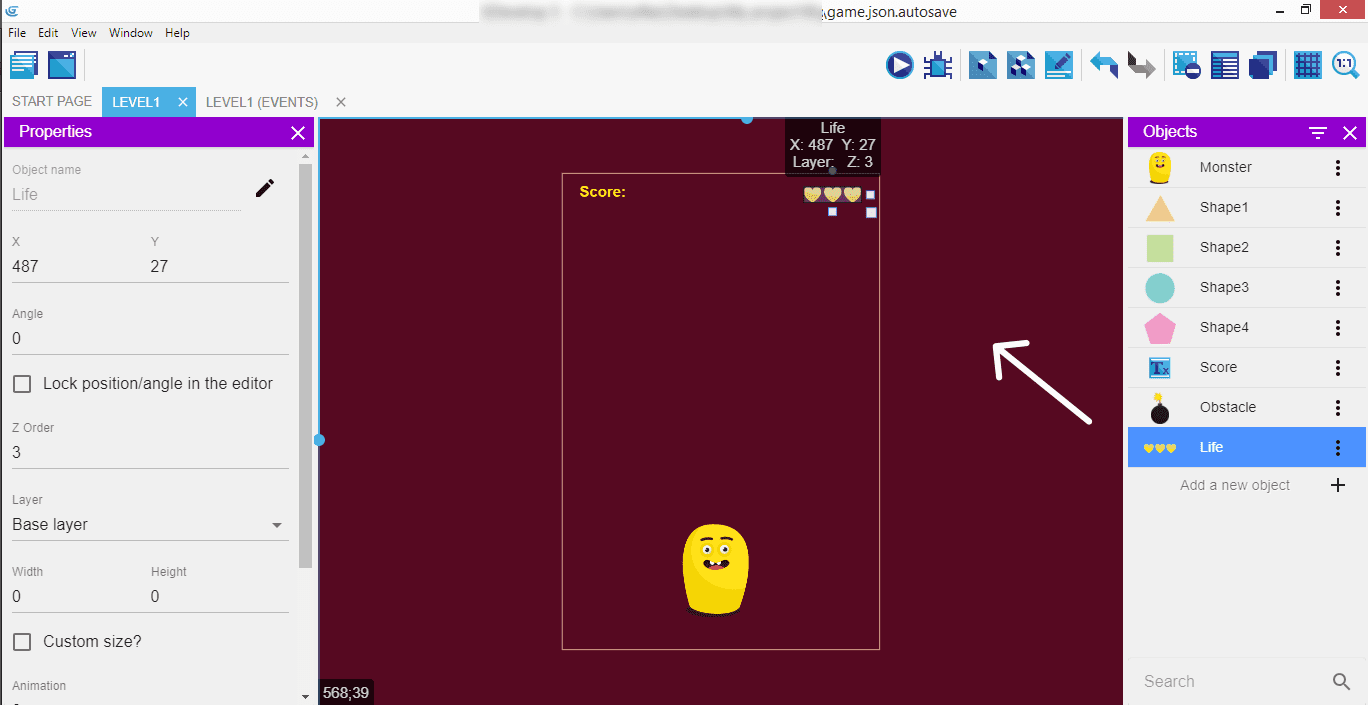This screenshot has height=705, width=1368.
Task: Open the View menu
Action: pyautogui.click(x=84, y=33)
